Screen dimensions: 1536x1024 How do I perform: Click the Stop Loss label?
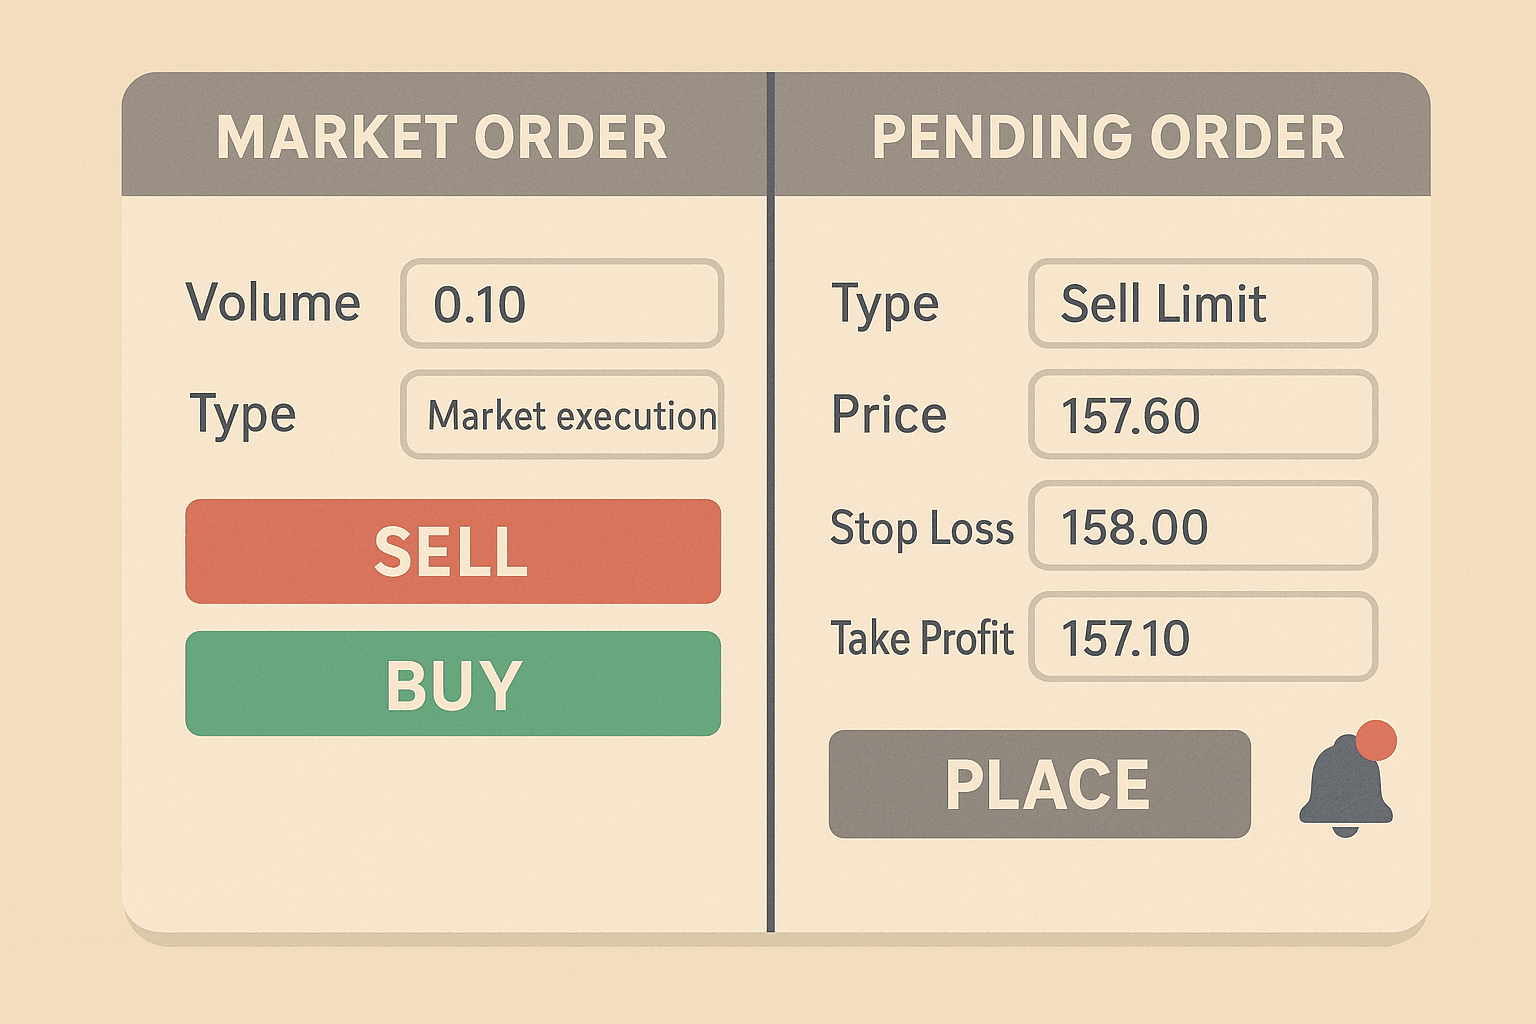click(921, 528)
